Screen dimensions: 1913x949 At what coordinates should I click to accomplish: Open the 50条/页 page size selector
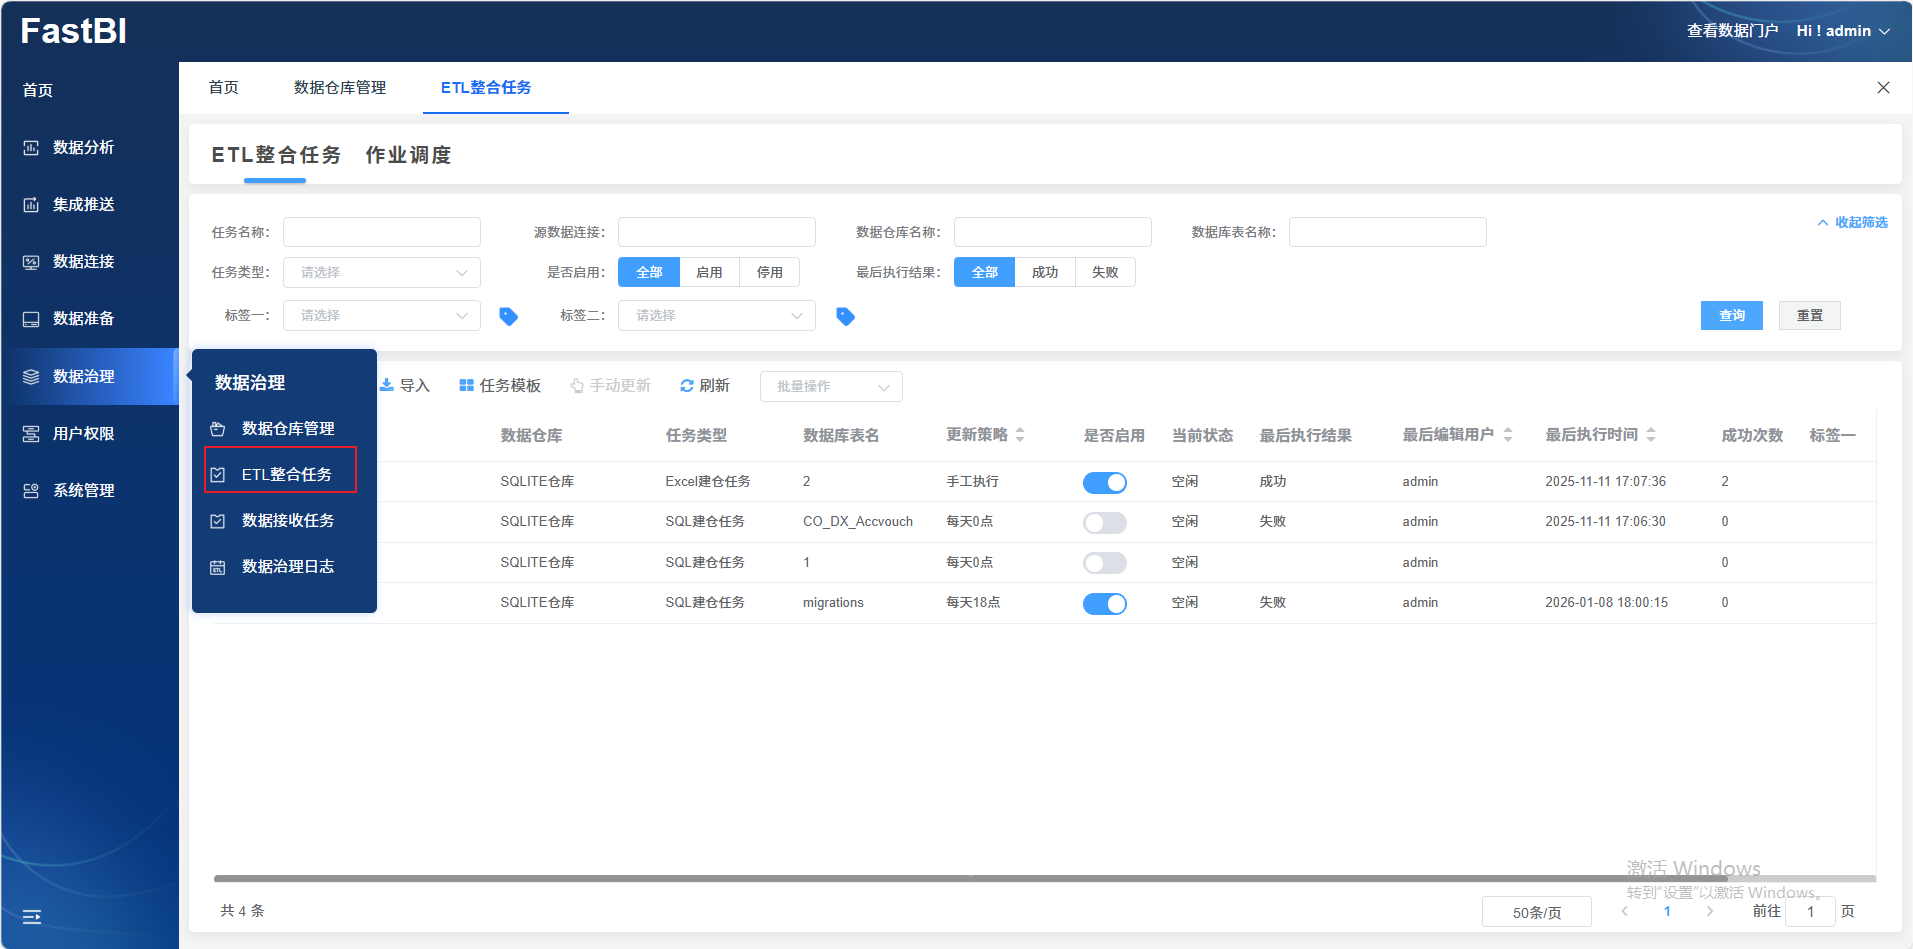(1536, 912)
